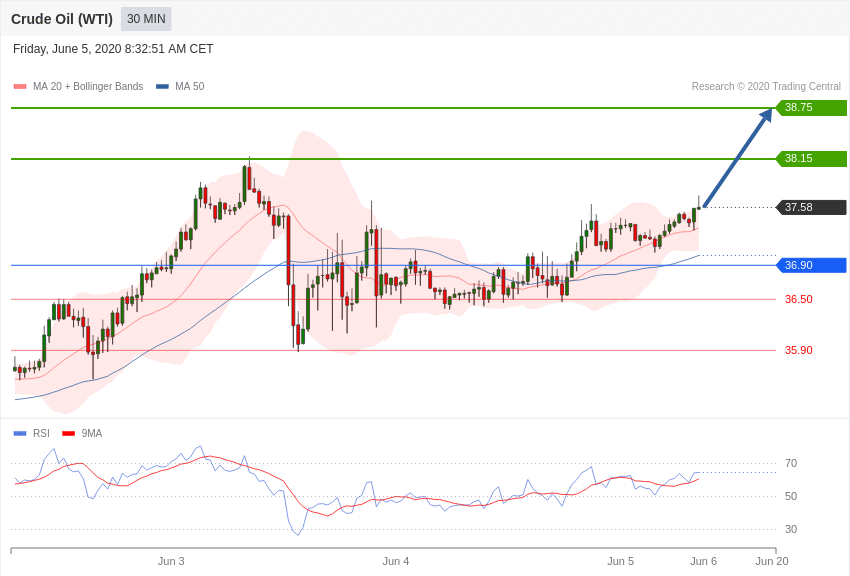850x576 pixels.
Task: Select the MA 20 + Bollinger Bands label
Action: pos(88,86)
